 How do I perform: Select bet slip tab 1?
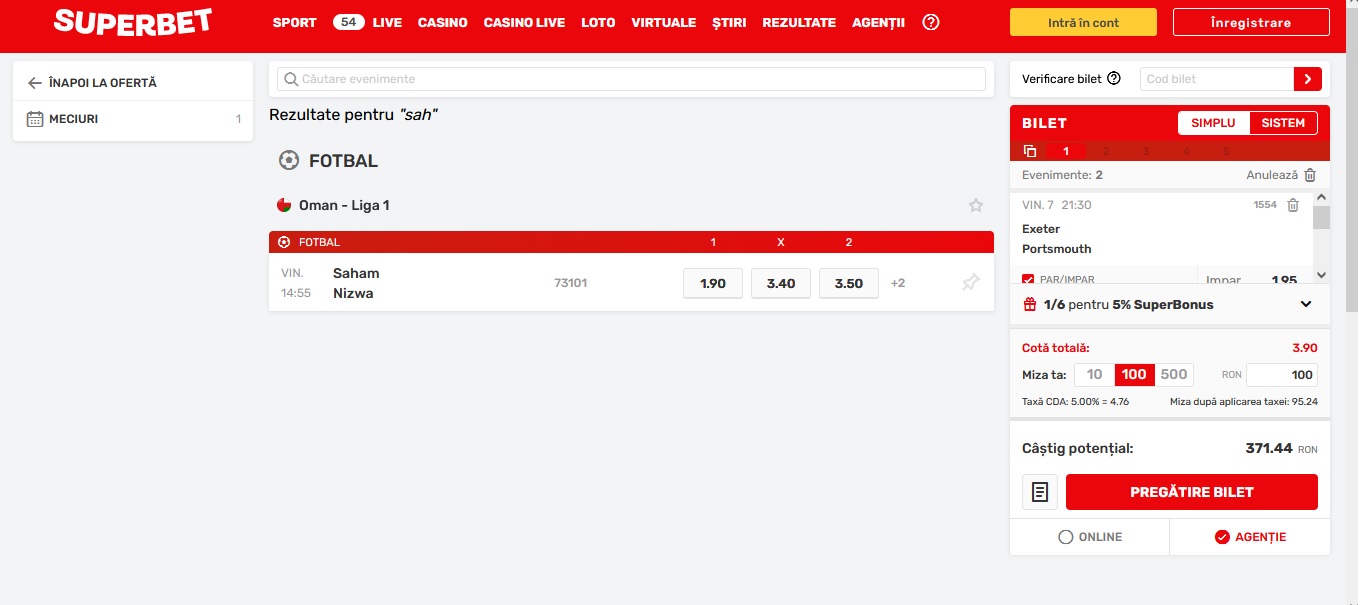coord(1066,151)
